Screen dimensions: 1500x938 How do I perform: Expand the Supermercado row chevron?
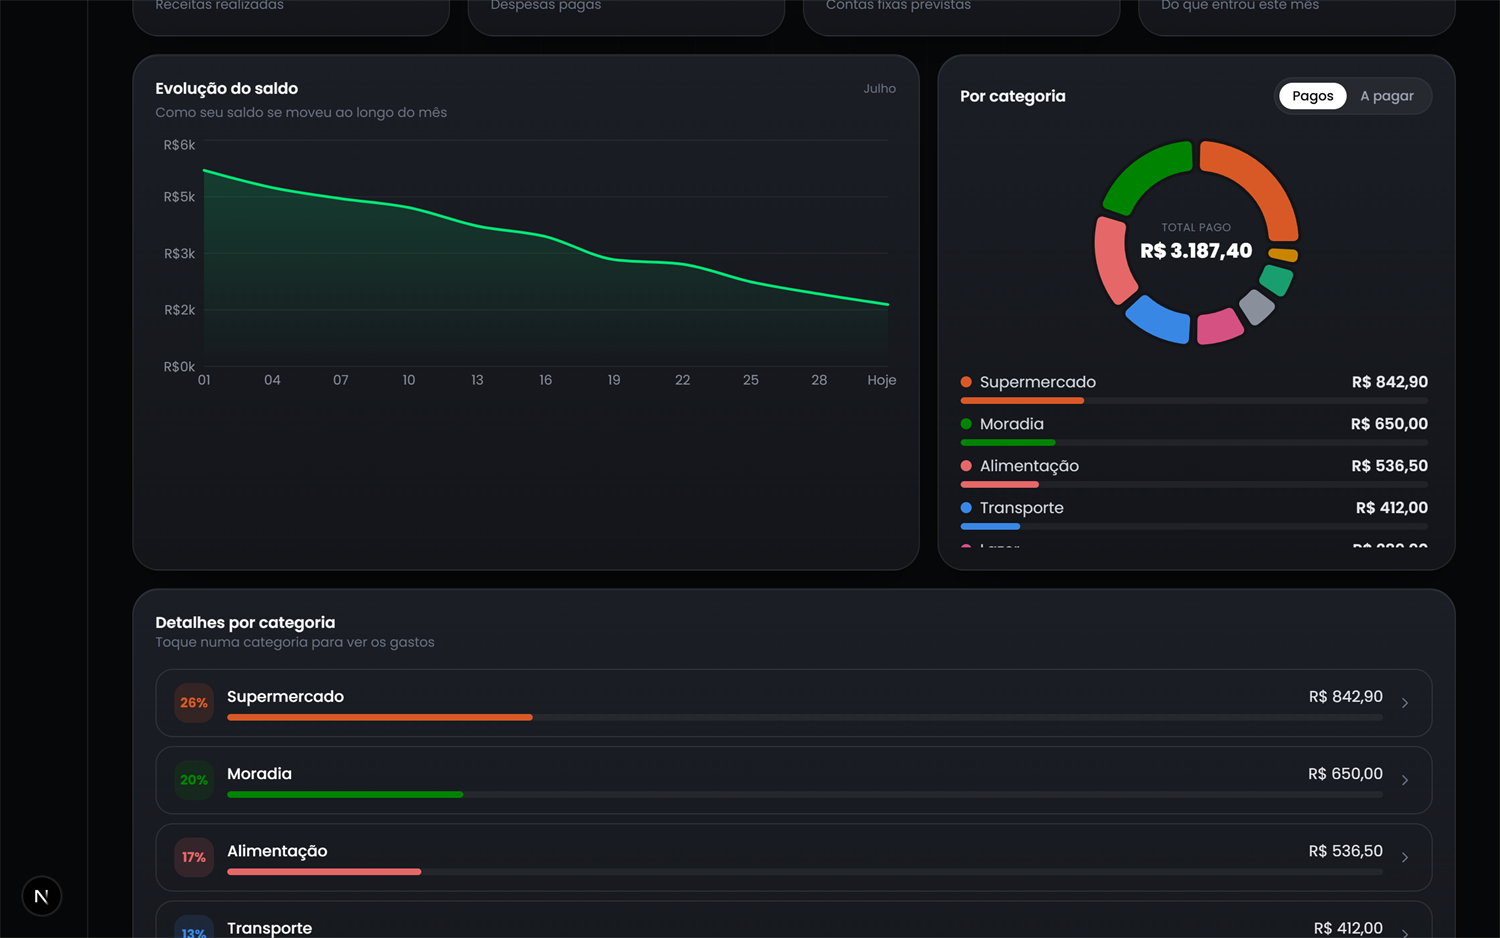(x=1405, y=703)
